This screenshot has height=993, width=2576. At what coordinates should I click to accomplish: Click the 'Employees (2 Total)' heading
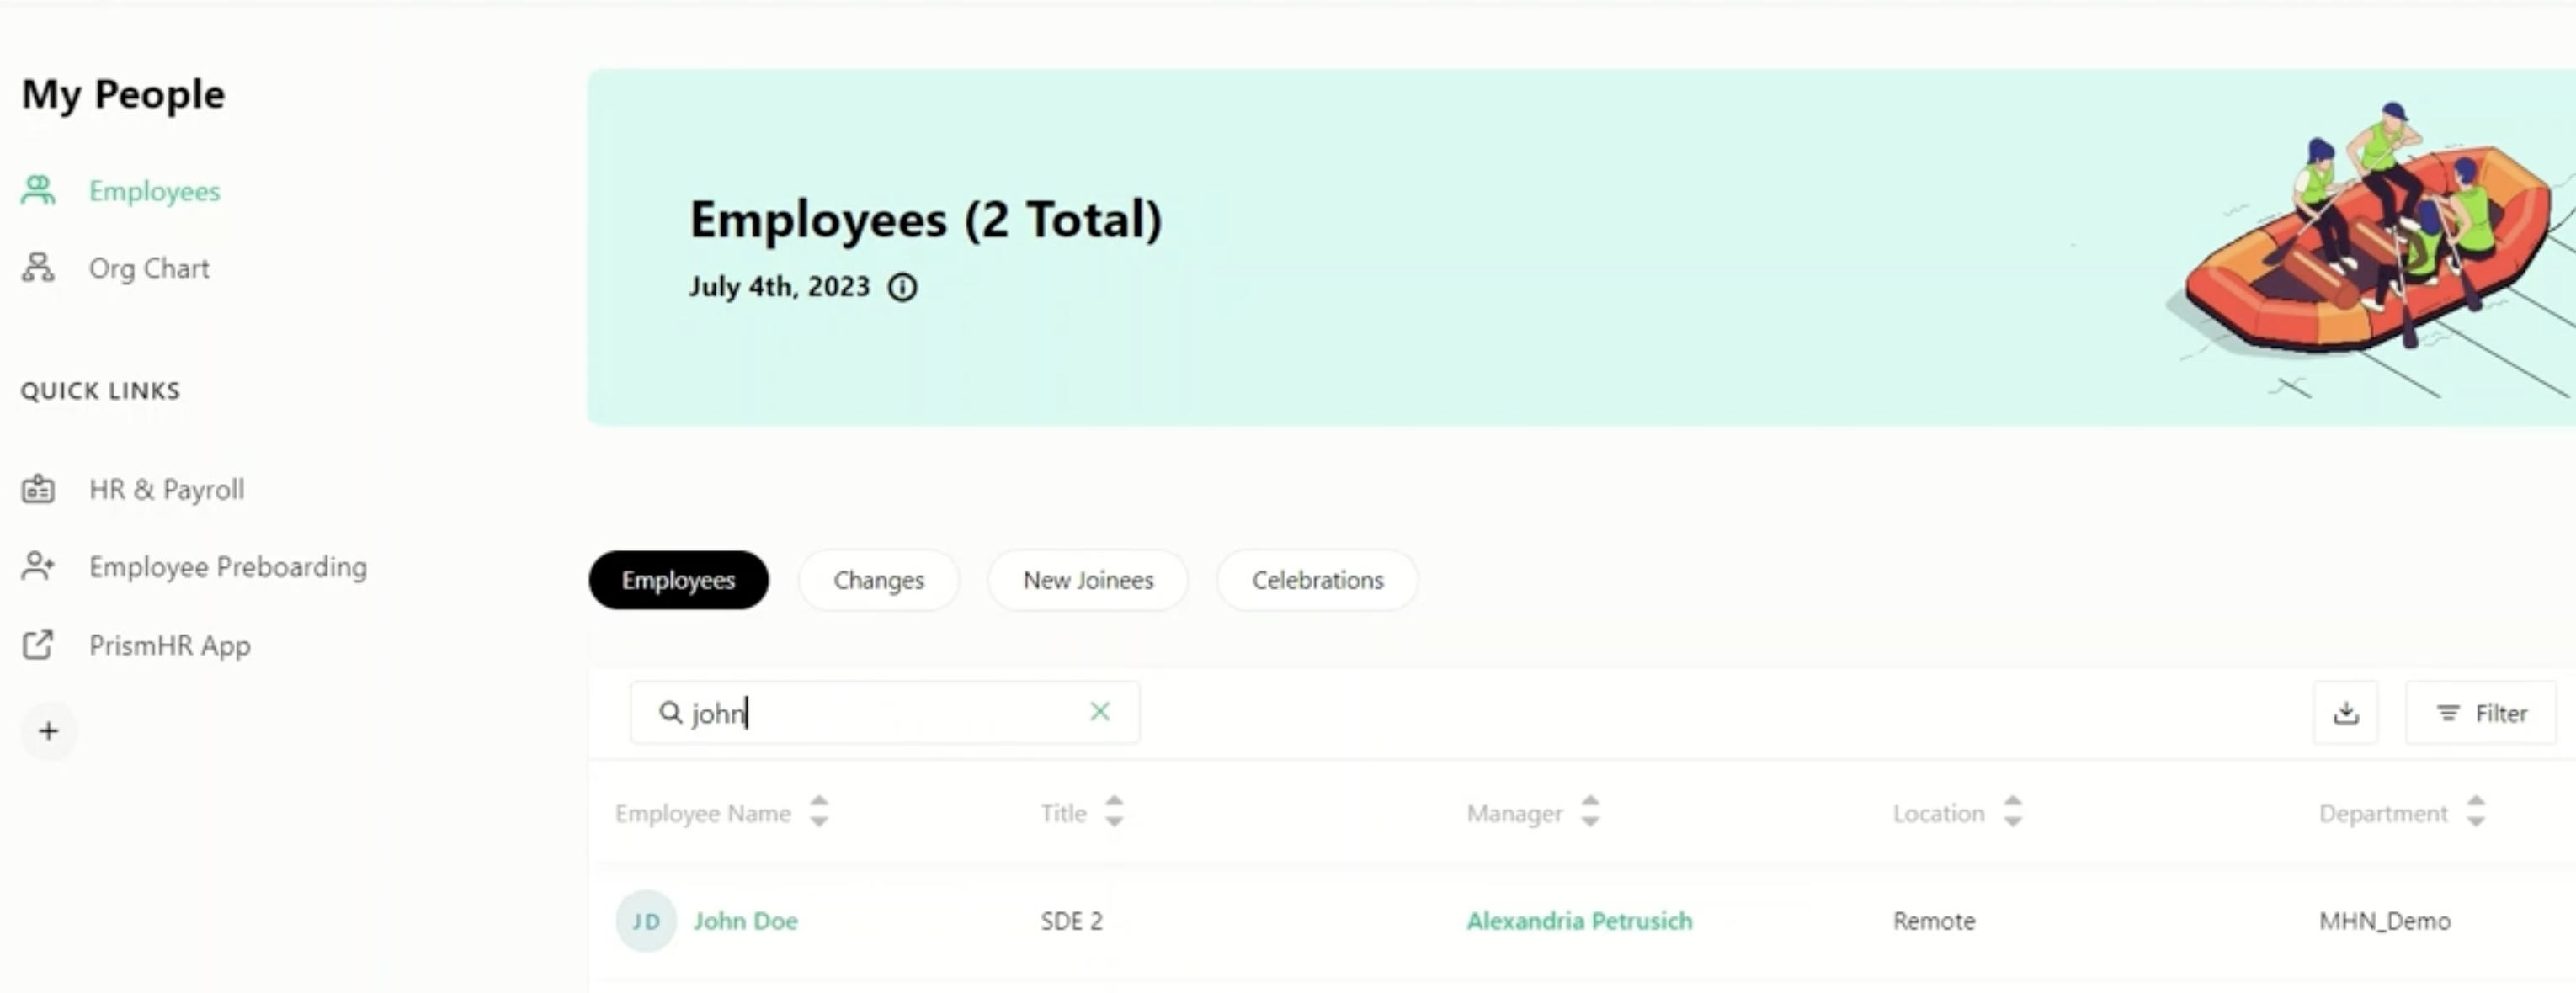pos(926,220)
